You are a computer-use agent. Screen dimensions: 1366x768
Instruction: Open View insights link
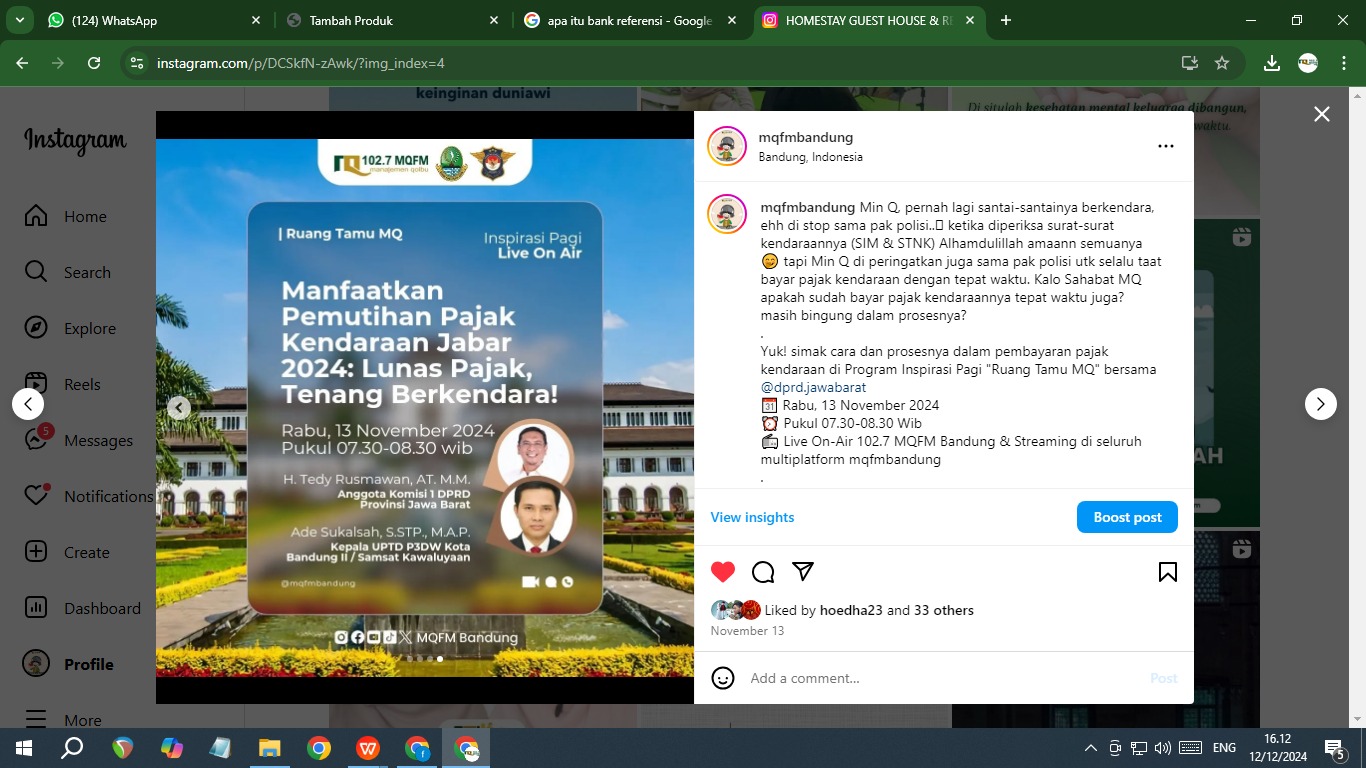(752, 517)
